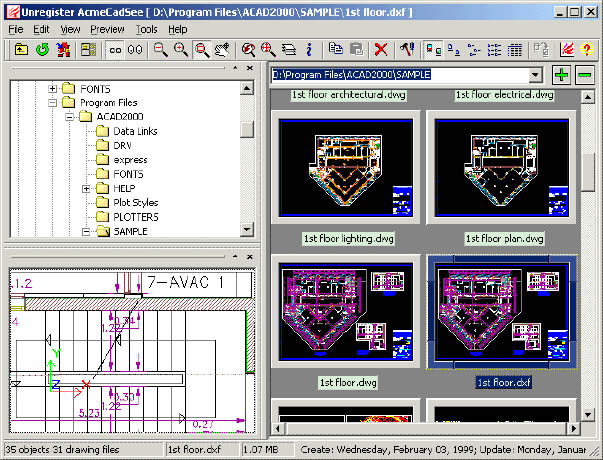Open the Preview menu
The width and height of the screenshot is (603, 460).
coord(107,30)
